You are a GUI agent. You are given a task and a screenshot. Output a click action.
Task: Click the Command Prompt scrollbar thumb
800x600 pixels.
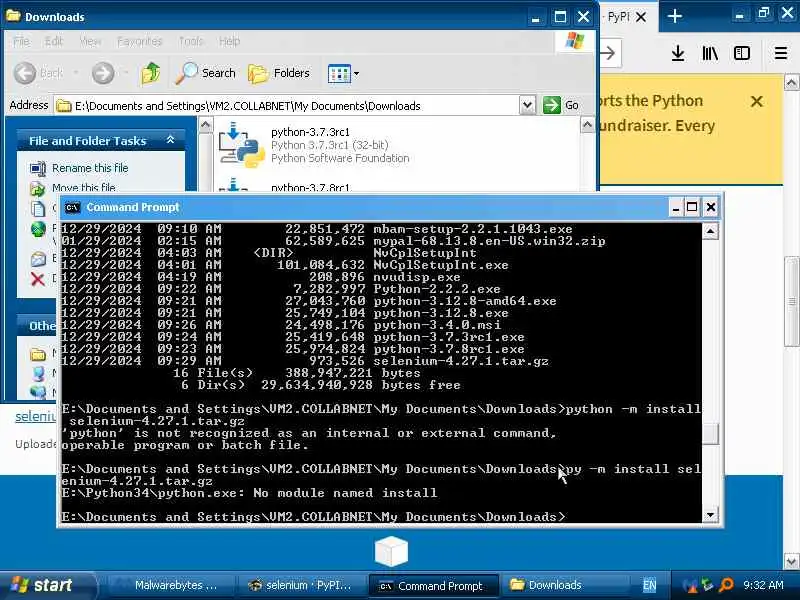point(710,434)
